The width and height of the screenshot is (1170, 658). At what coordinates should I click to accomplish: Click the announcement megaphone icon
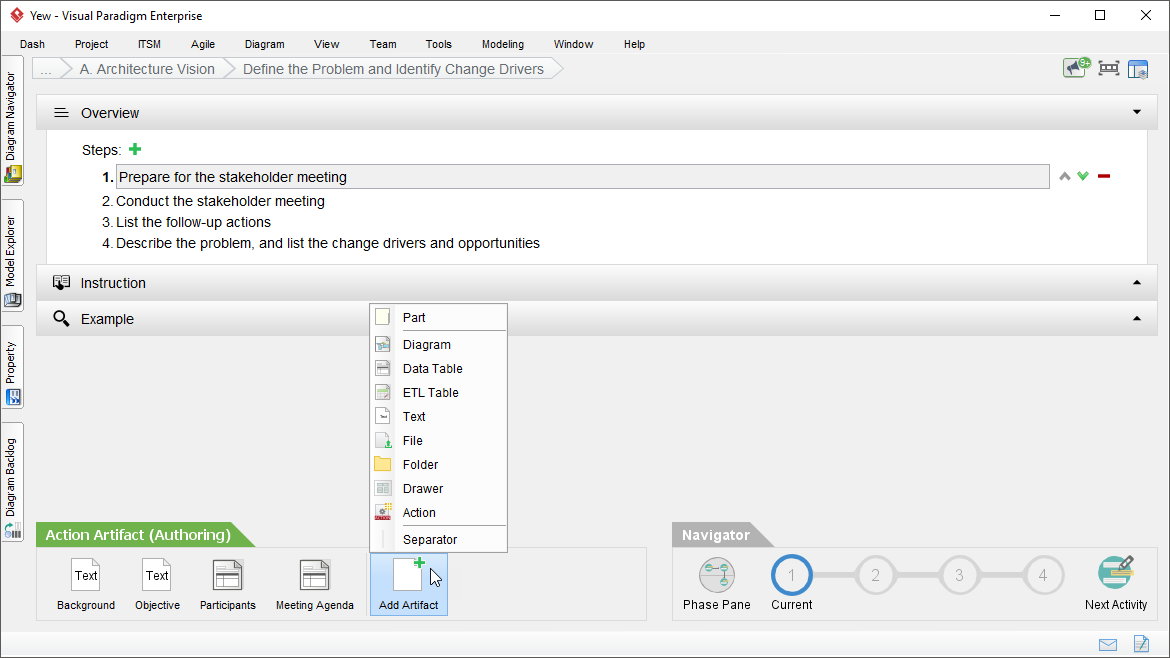1076,68
